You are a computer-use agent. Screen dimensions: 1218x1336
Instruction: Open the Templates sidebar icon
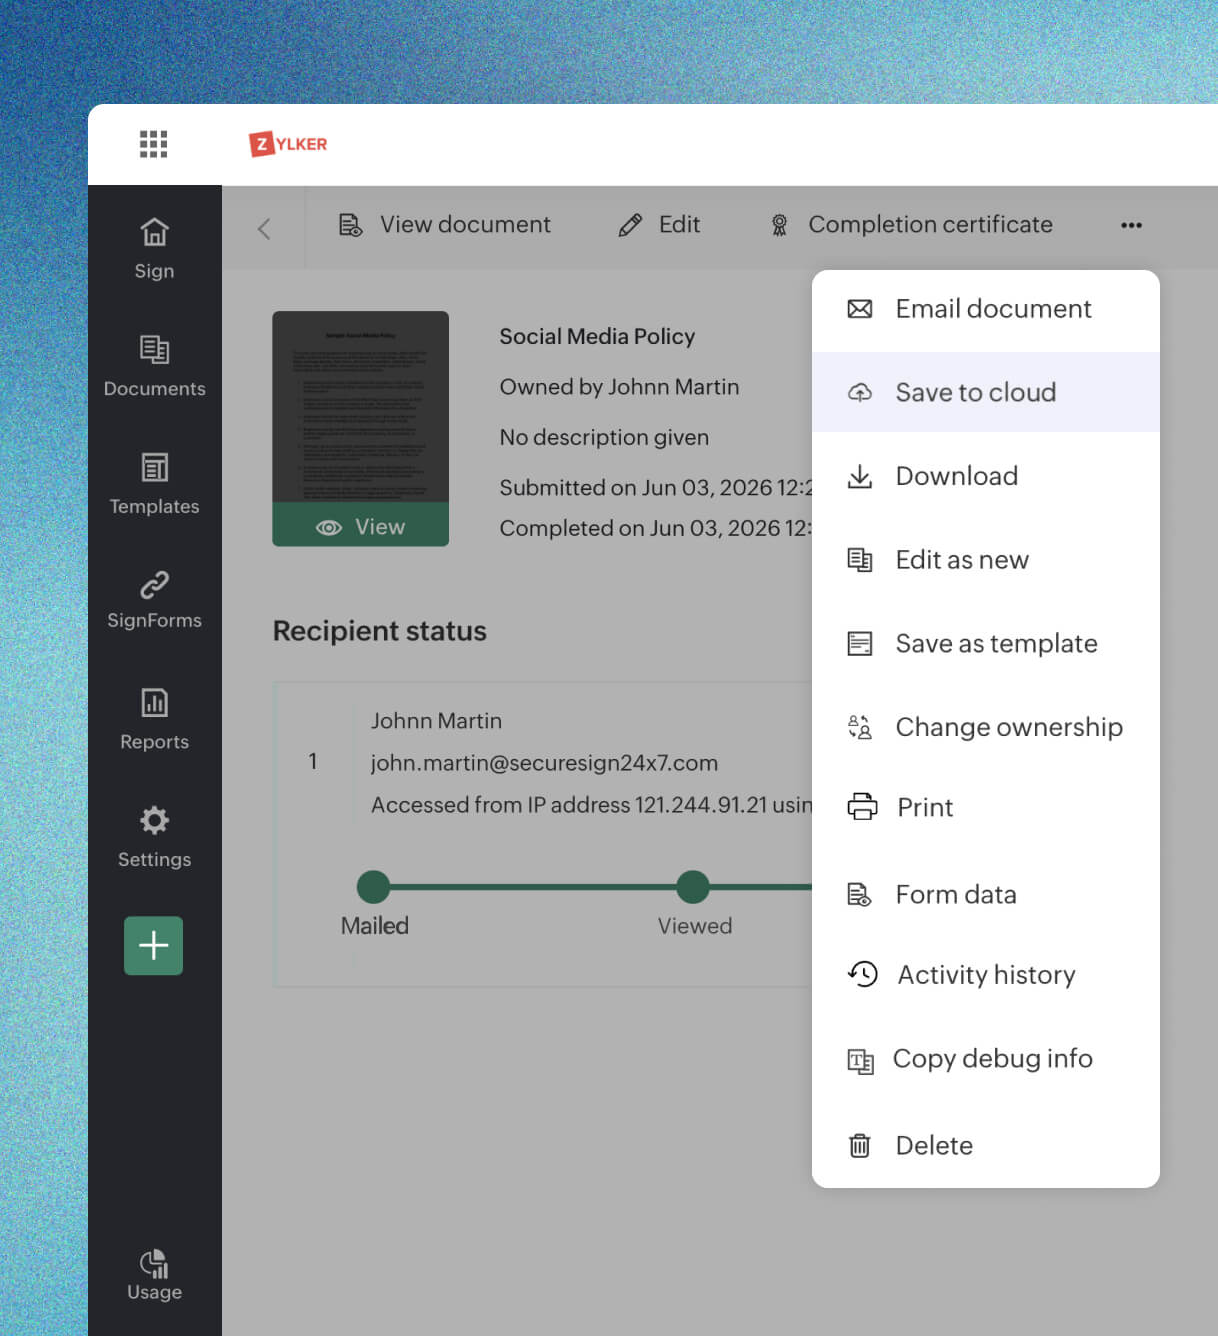154,467
